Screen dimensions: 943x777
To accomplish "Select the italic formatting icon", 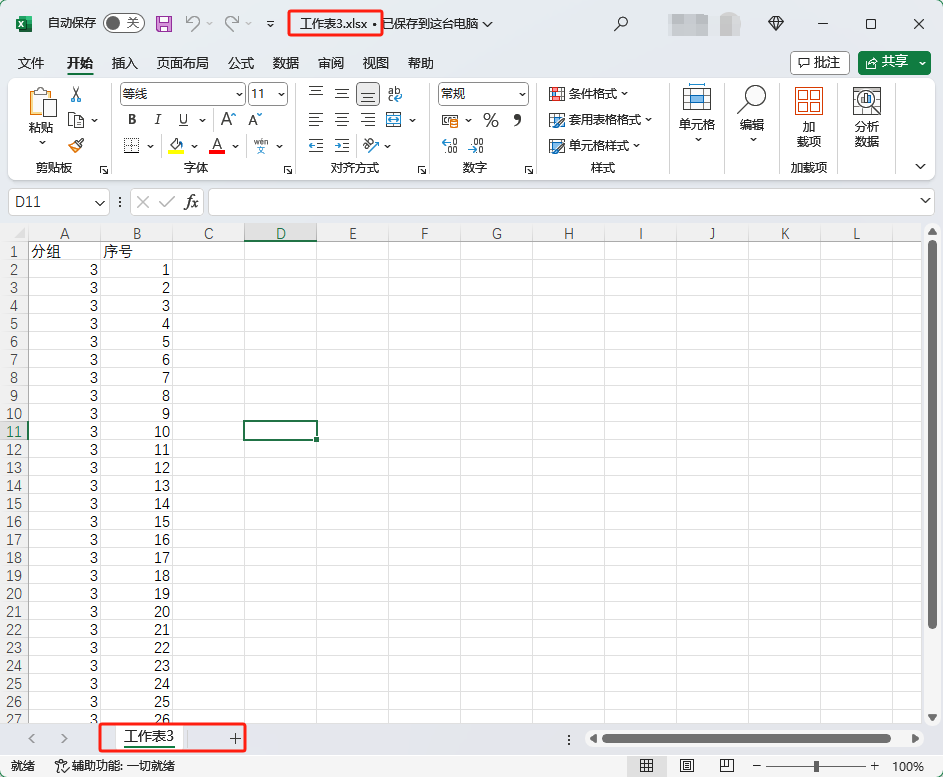I will 157,118.
